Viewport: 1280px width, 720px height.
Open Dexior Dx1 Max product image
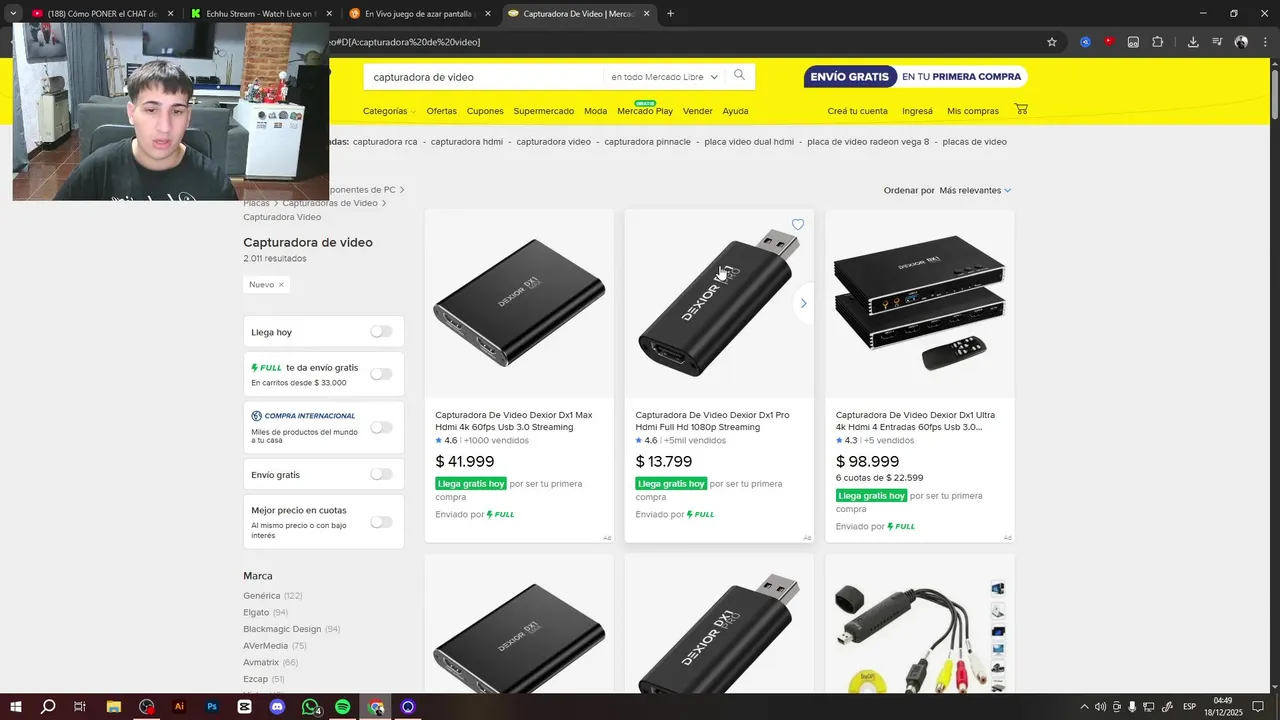[519, 303]
